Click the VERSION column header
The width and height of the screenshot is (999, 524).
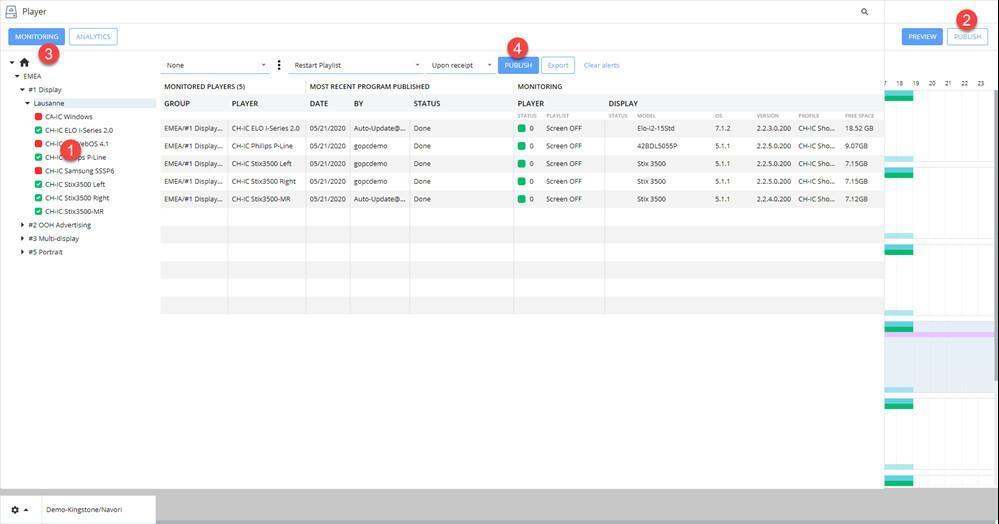[x=767, y=116]
